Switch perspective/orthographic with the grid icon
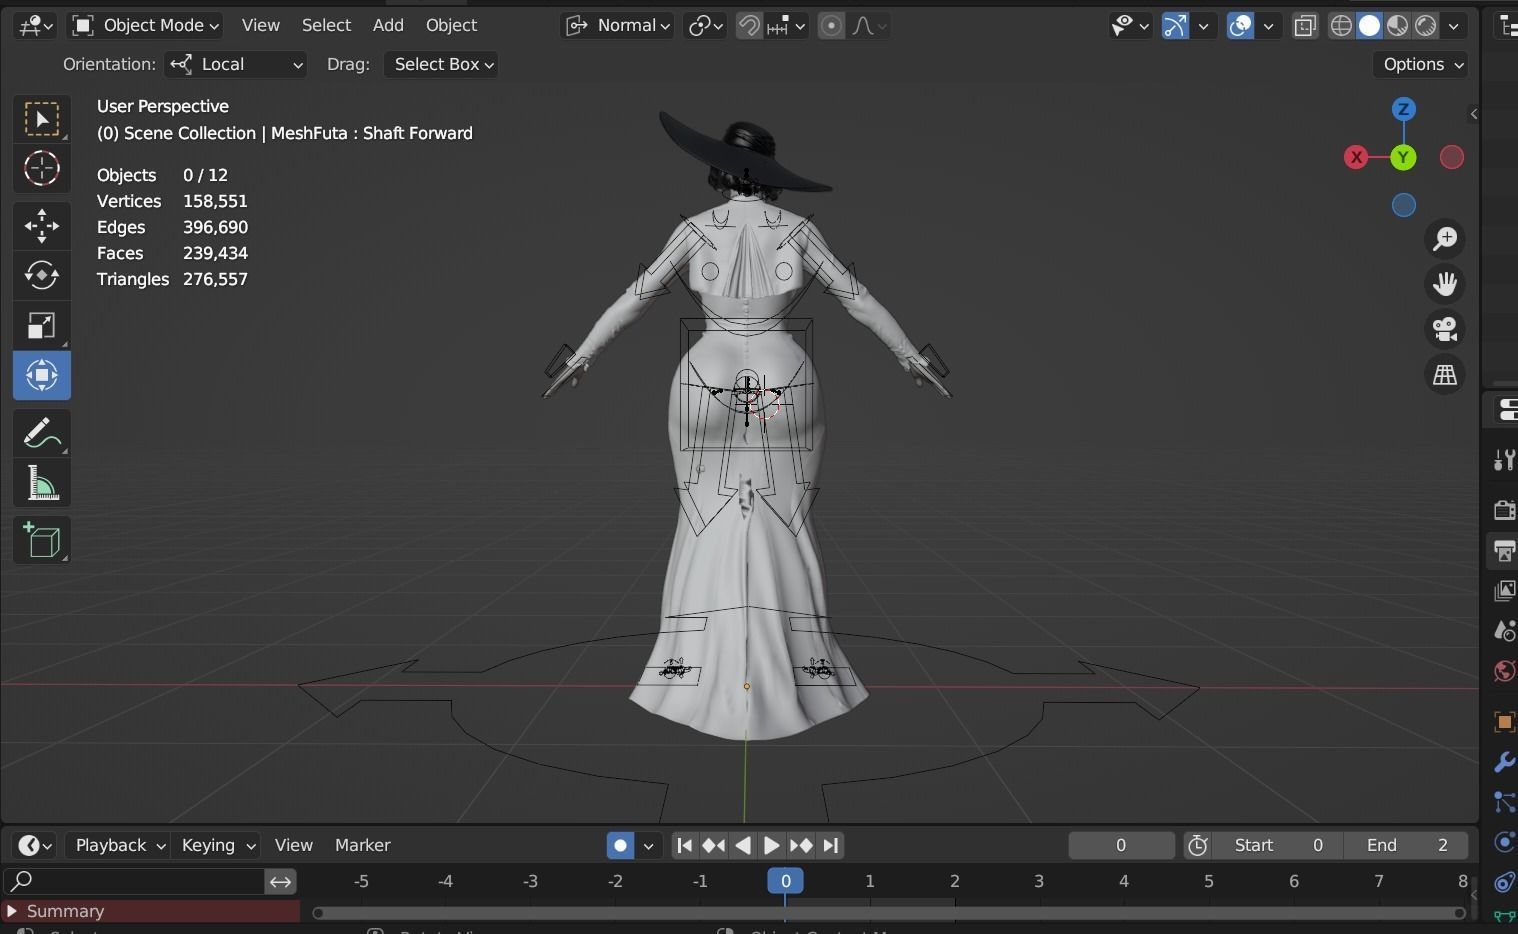 pyautogui.click(x=1445, y=375)
